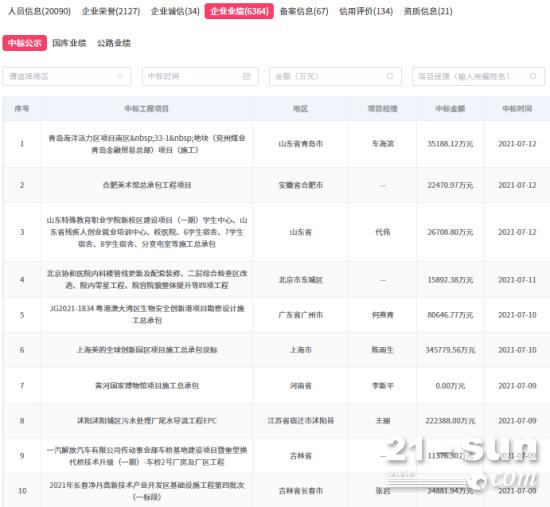Open the 备案信息(67) tab
Viewport: 550px width, 507px height.
[304, 11]
